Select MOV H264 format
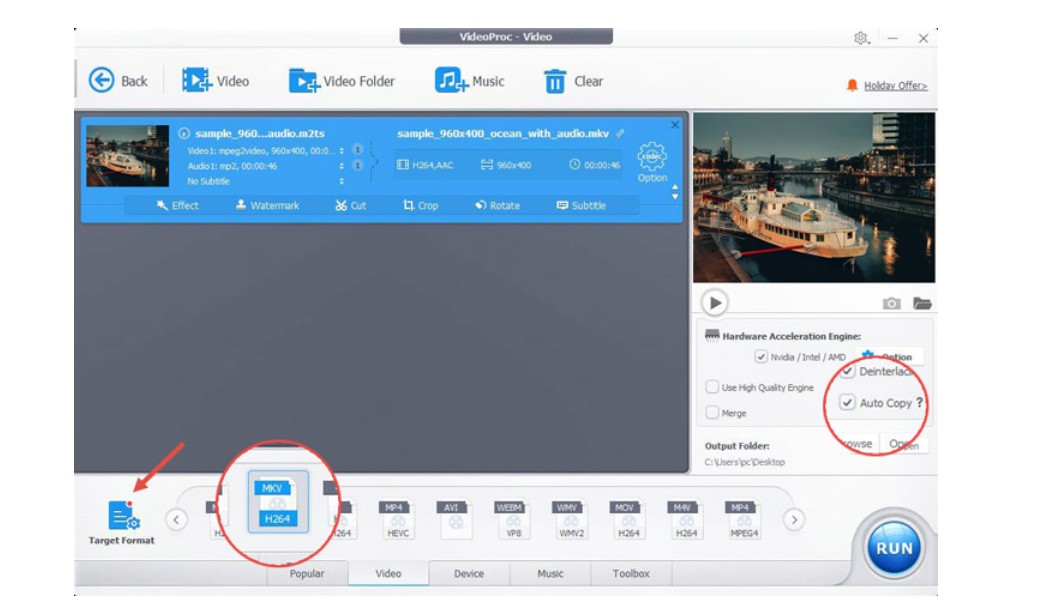The width and height of the screenshot is (1057, 611). (x=628, y=519)
